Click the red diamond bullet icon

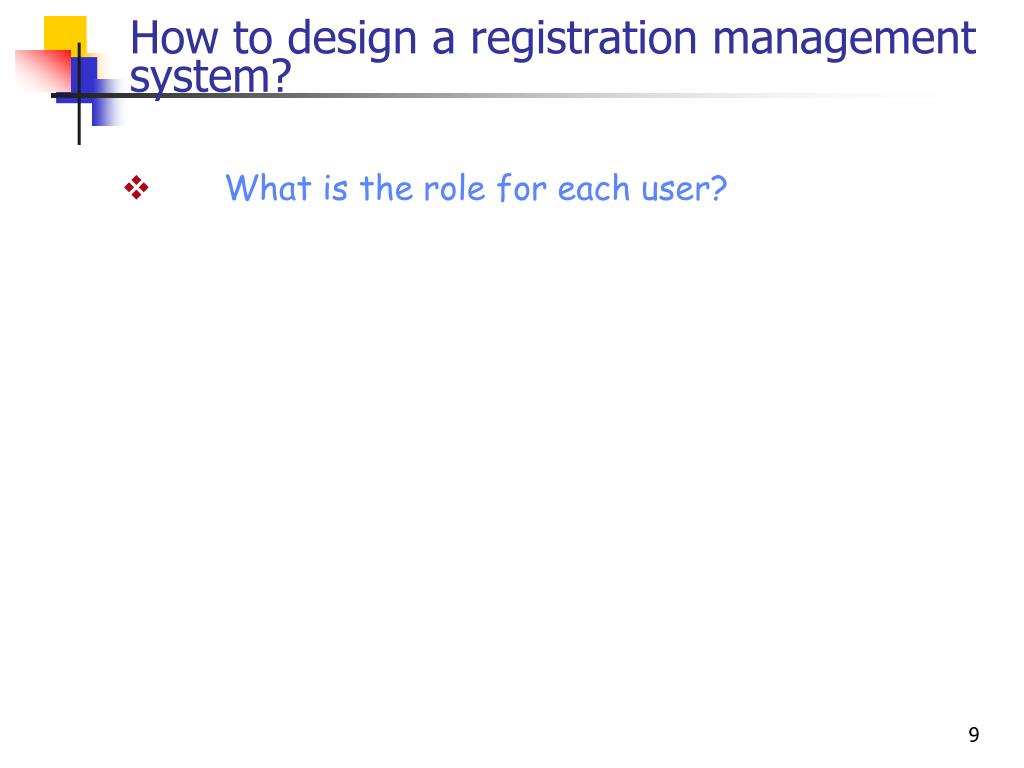[136, 188]
